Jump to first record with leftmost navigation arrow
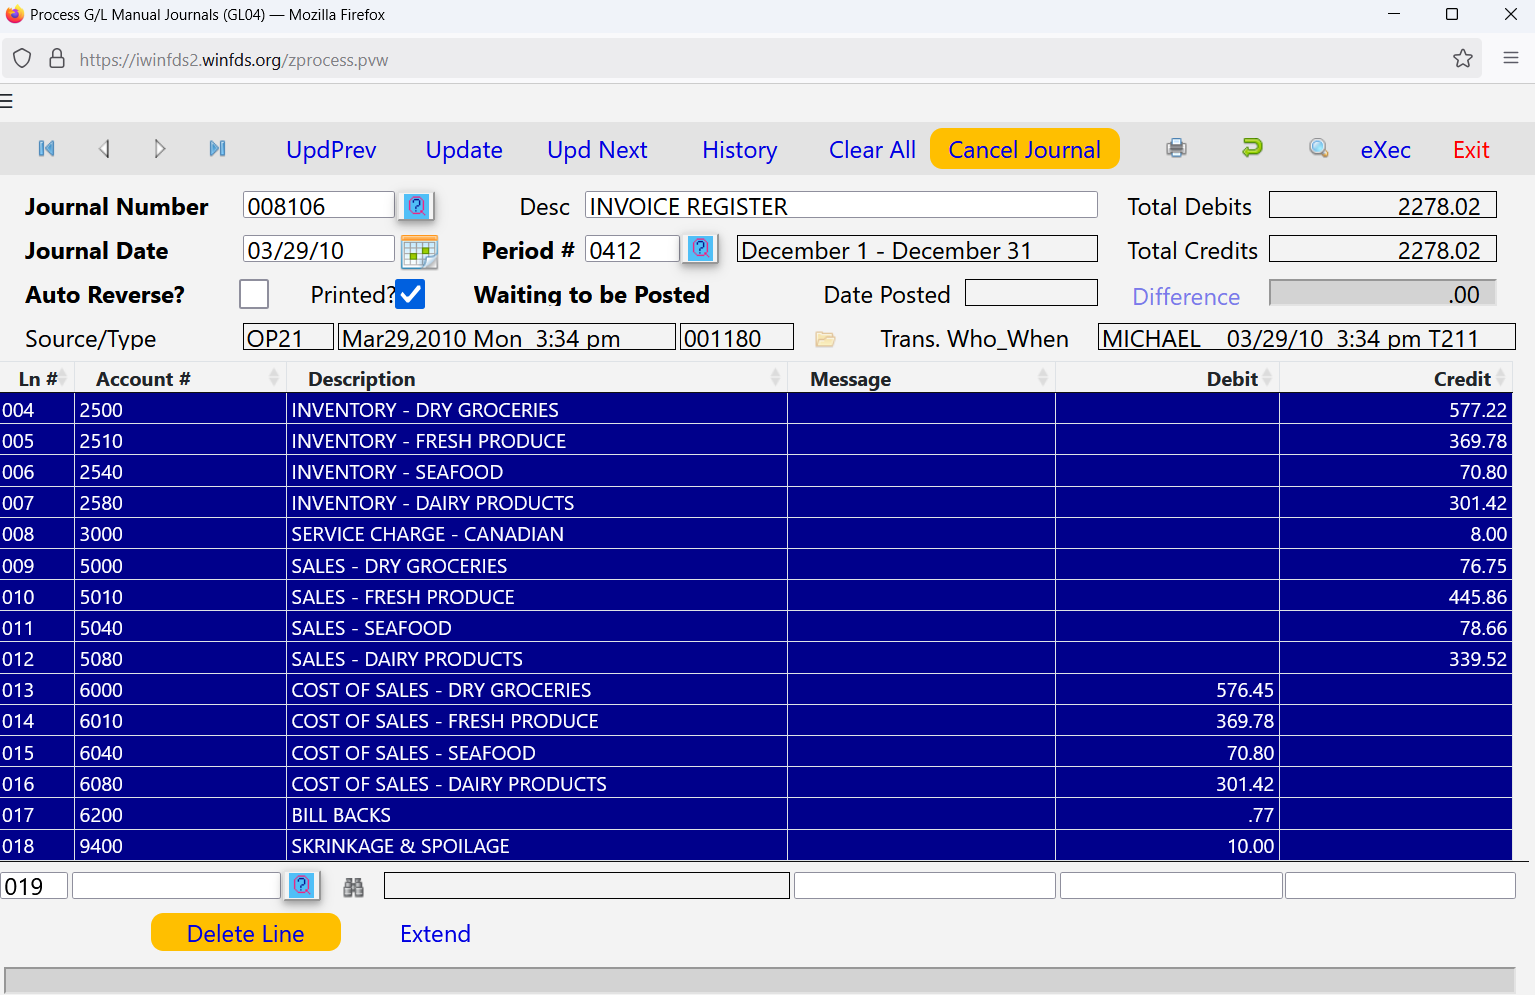The width and height of the screenshot is (1535, 995). click(x=46, y=148)
